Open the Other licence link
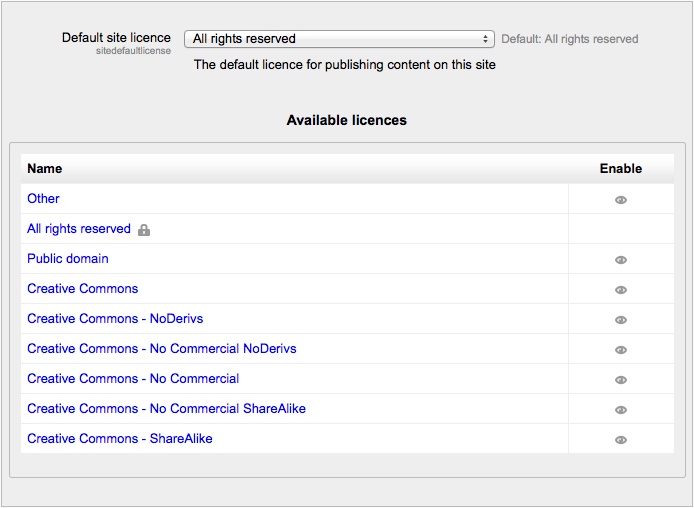Screen dimensions: 694x508 pos(43,199)
